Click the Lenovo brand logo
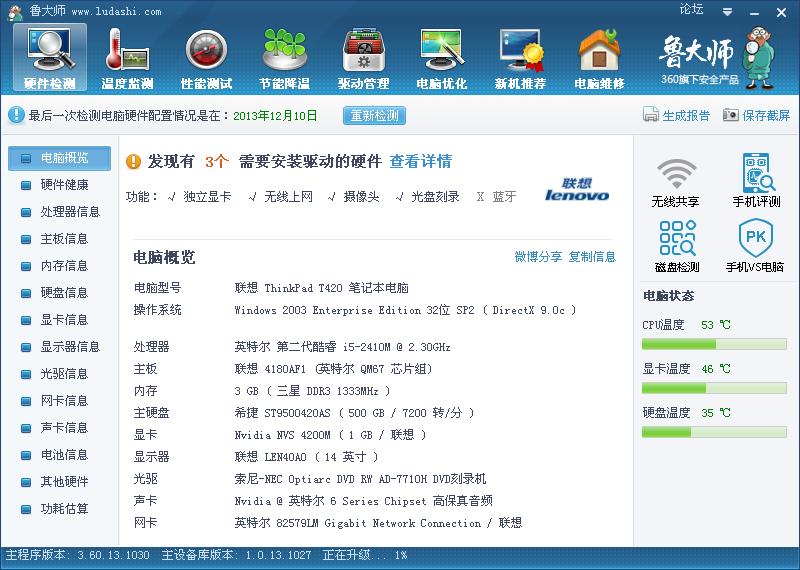The width and height of the screenshot is (800, 570). (x=577, y=189)
